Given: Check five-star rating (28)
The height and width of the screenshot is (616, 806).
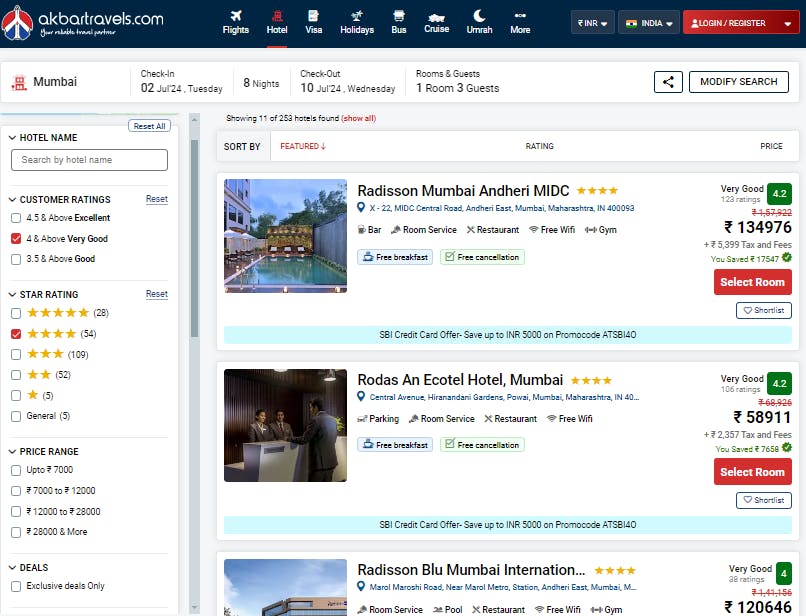Looking at the screenshot, I should click(16, 313).
